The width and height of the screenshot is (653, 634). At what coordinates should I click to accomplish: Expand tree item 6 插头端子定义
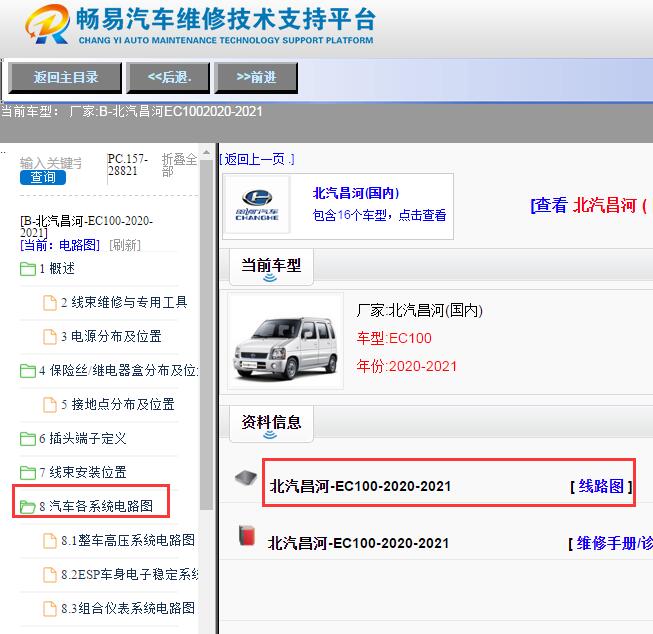click(82, 438)
